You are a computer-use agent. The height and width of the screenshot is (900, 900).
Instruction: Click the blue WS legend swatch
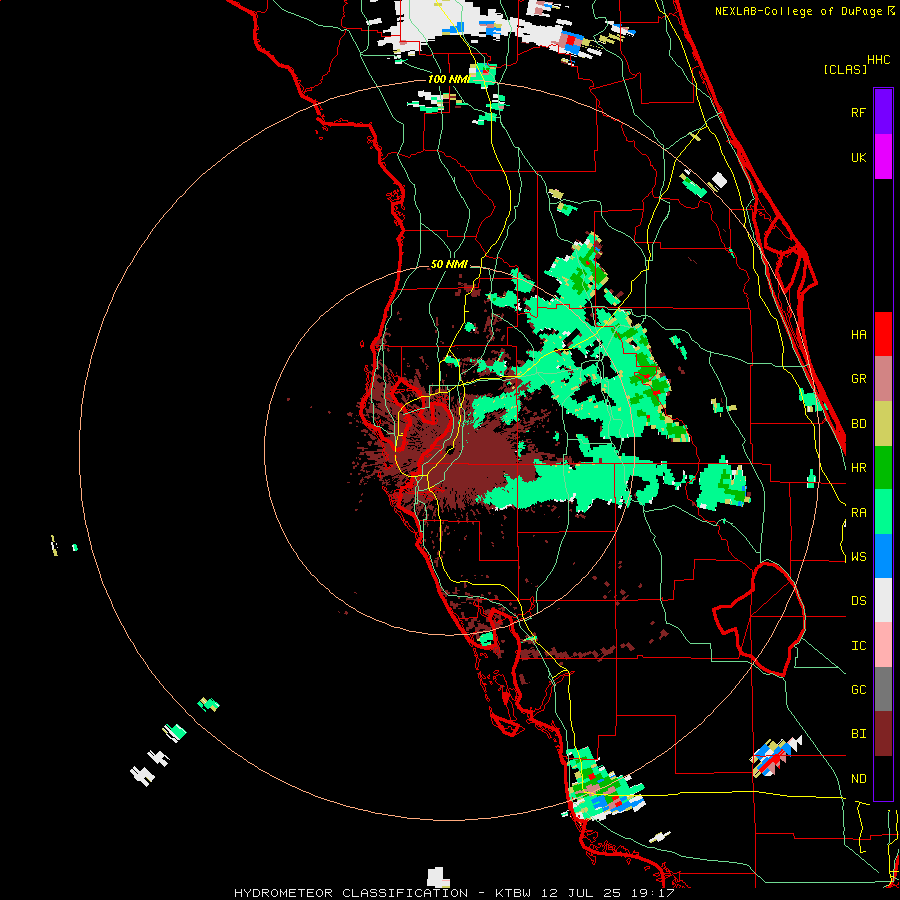883,556
